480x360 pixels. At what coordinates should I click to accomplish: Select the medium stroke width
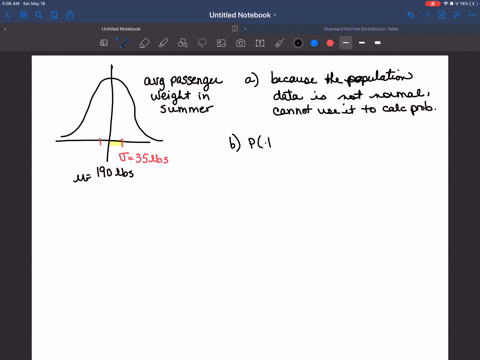[362, 43]
